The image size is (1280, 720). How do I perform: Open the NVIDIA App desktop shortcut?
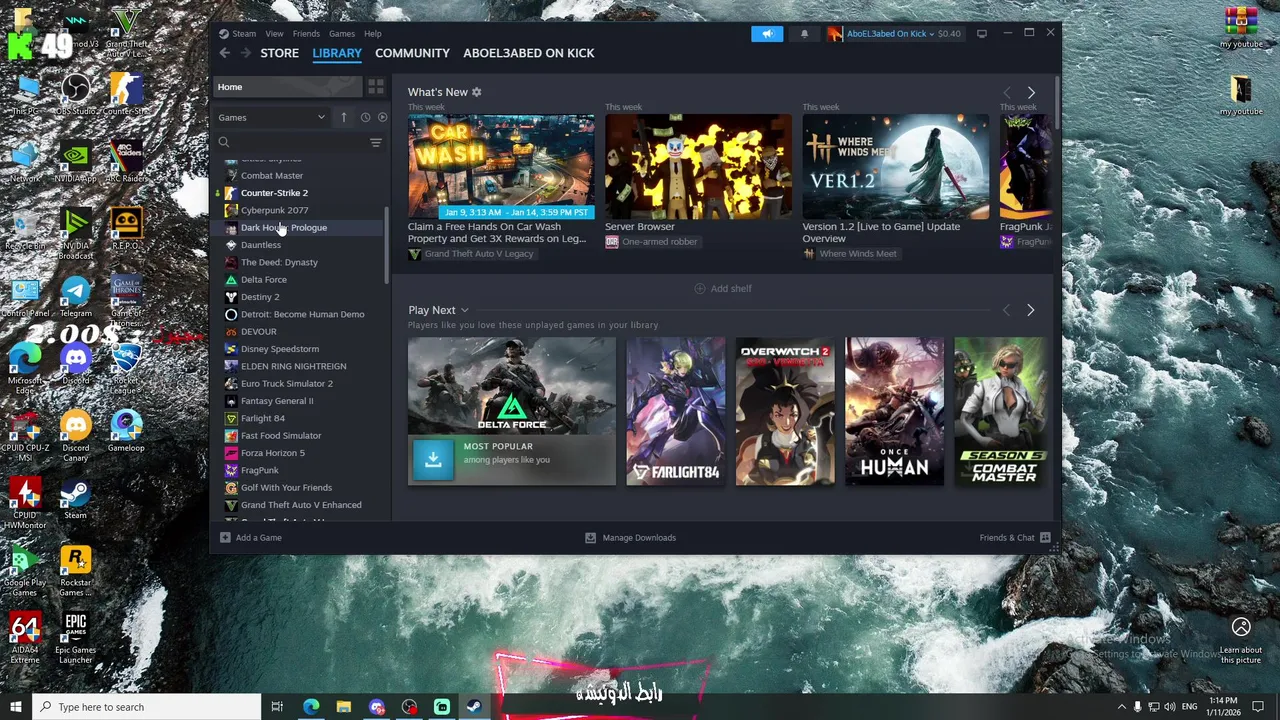(75, 162)
